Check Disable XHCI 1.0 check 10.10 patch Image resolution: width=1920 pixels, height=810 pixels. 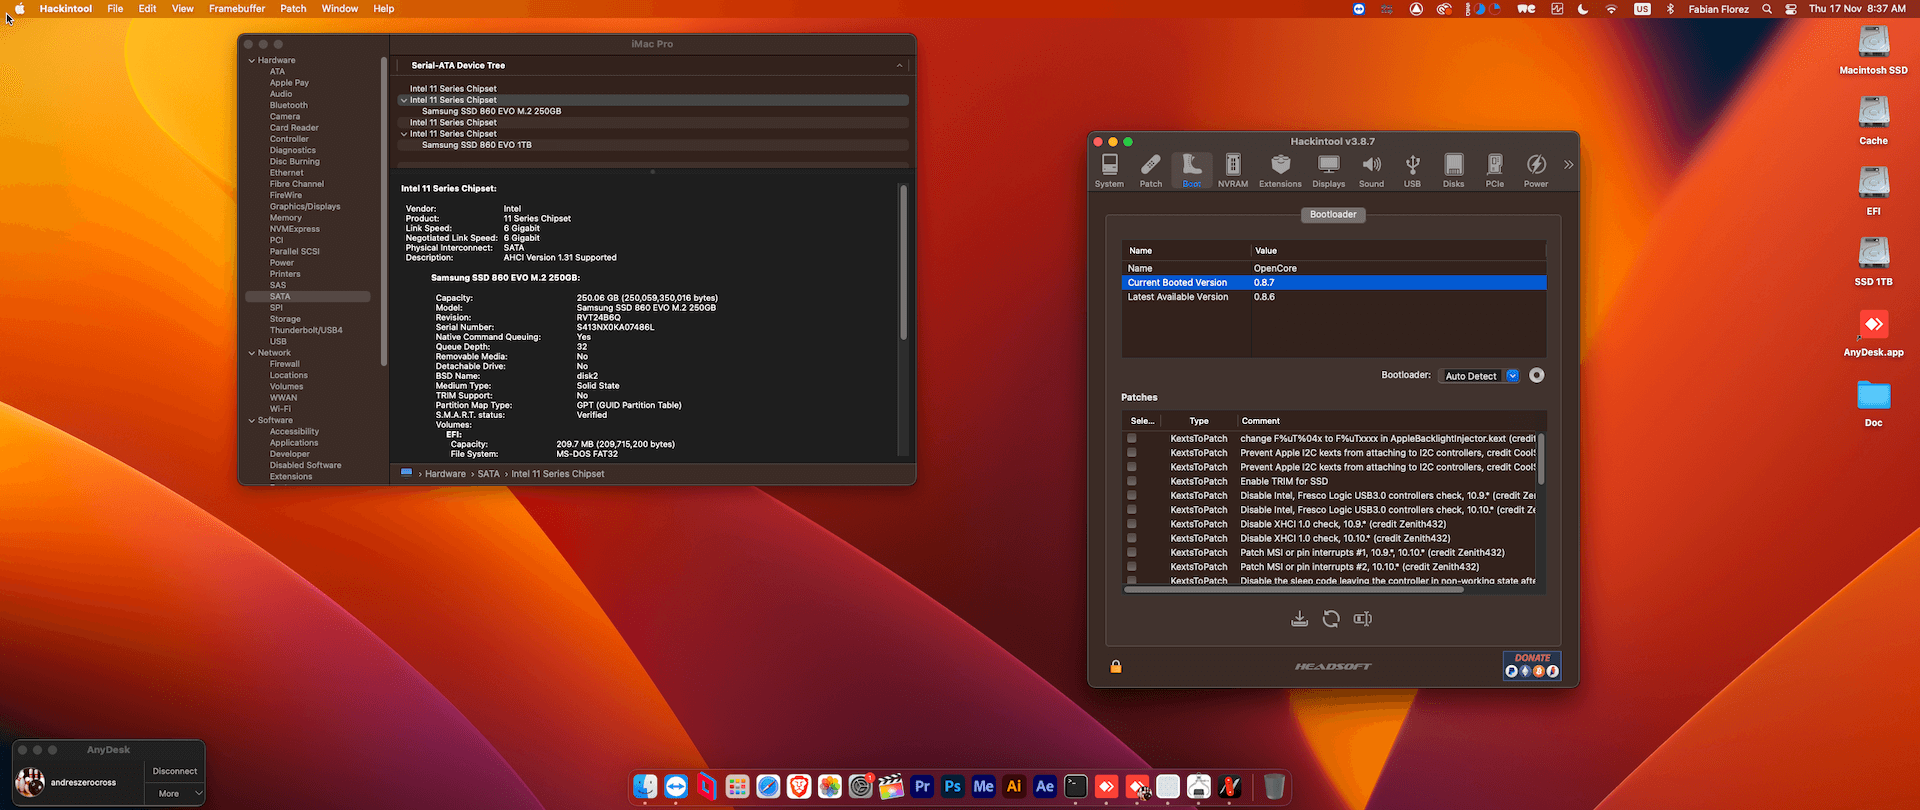[1132, 538]
